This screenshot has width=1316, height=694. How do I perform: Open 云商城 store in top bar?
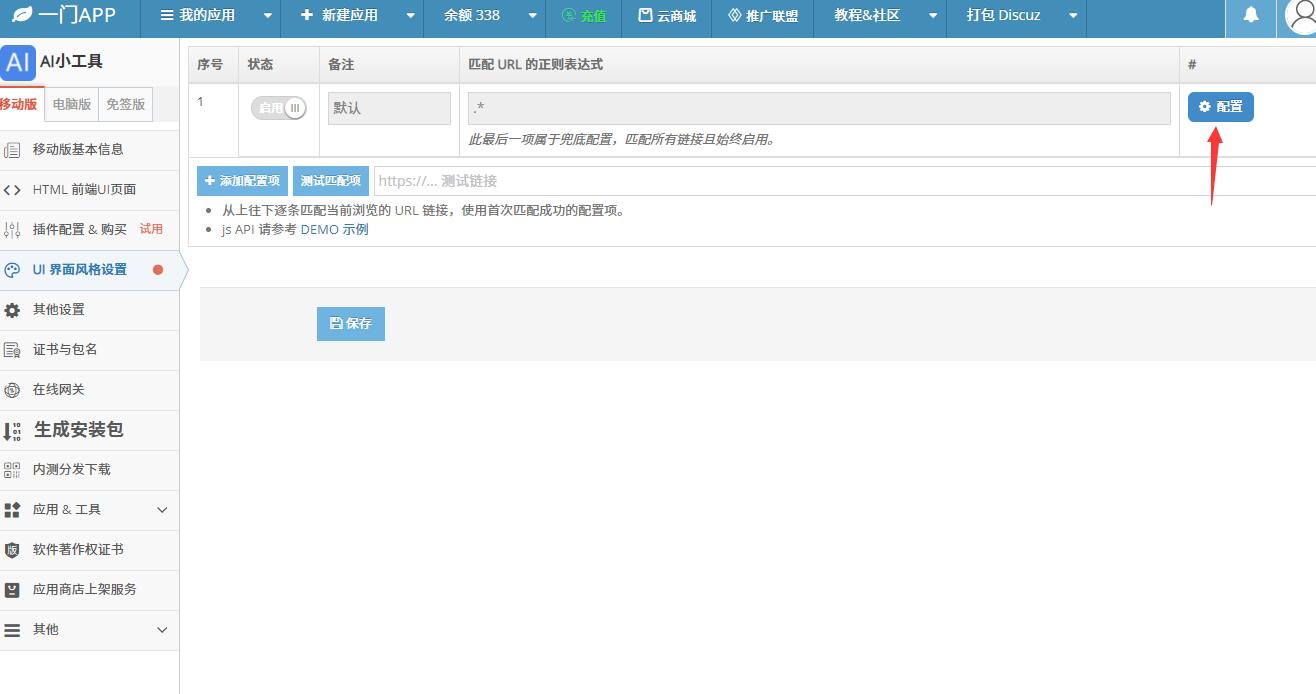point(667,16)
